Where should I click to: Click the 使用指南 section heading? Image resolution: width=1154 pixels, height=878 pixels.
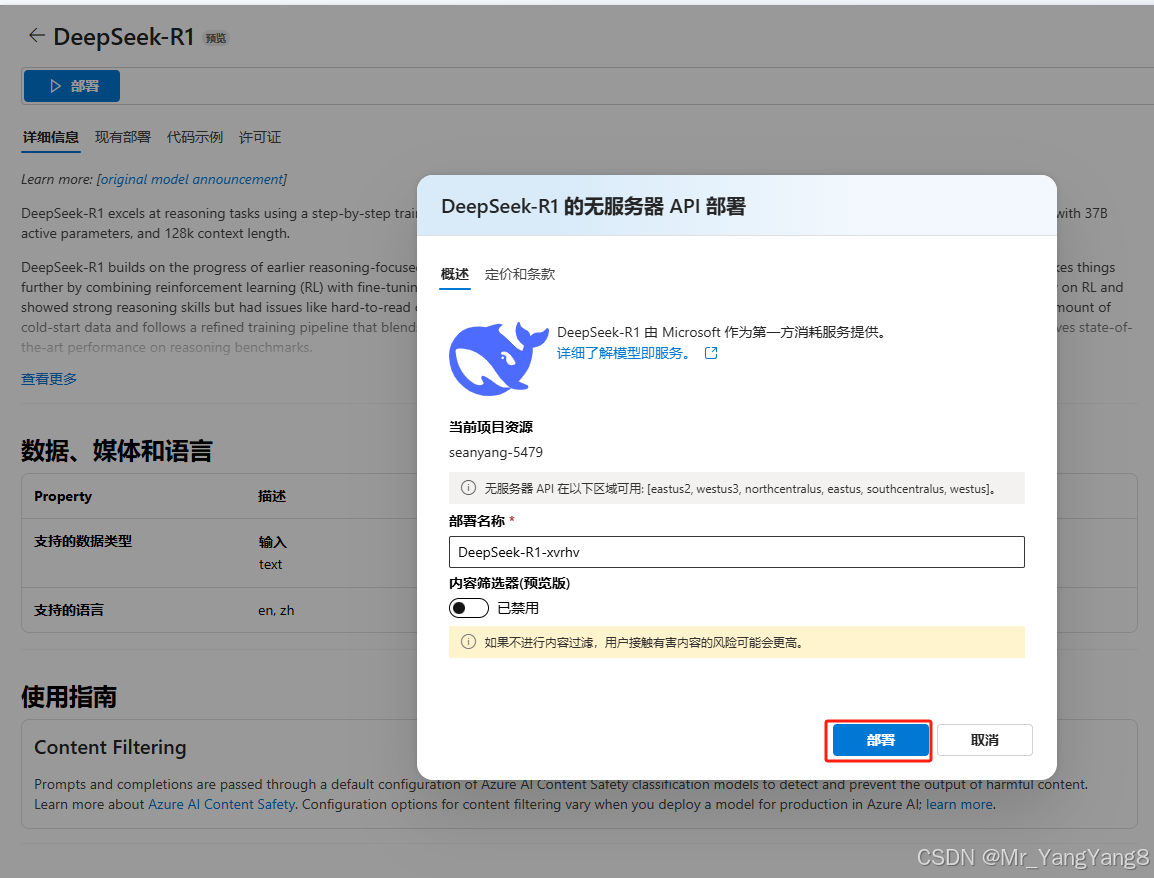(69, 696)
